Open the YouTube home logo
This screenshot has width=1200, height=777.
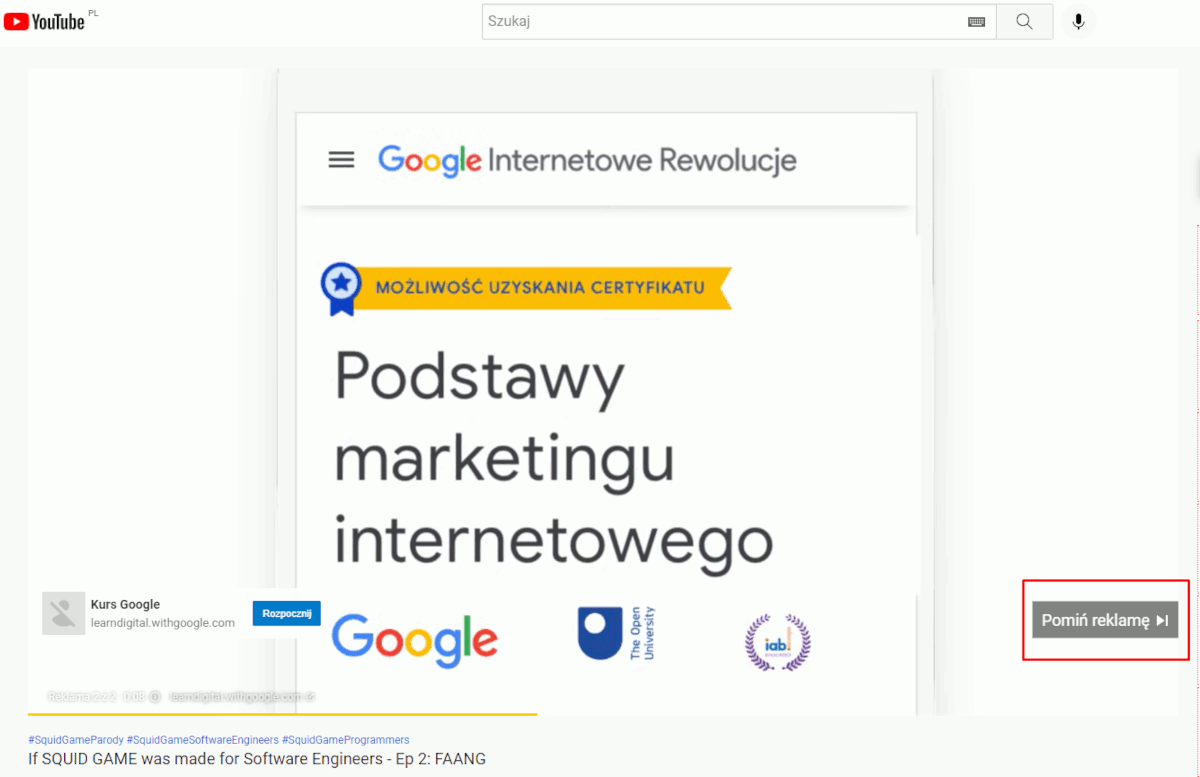pos(45,21)
